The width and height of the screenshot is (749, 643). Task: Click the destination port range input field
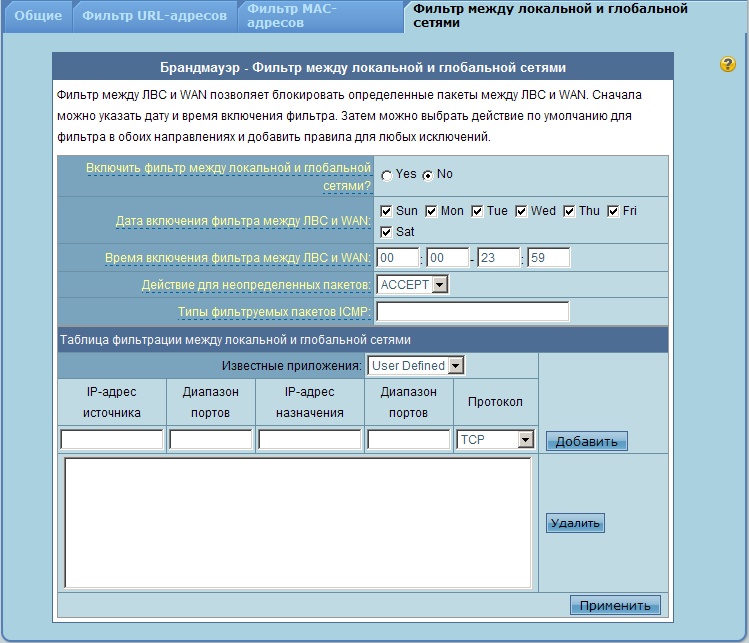[x=408, y=439]
